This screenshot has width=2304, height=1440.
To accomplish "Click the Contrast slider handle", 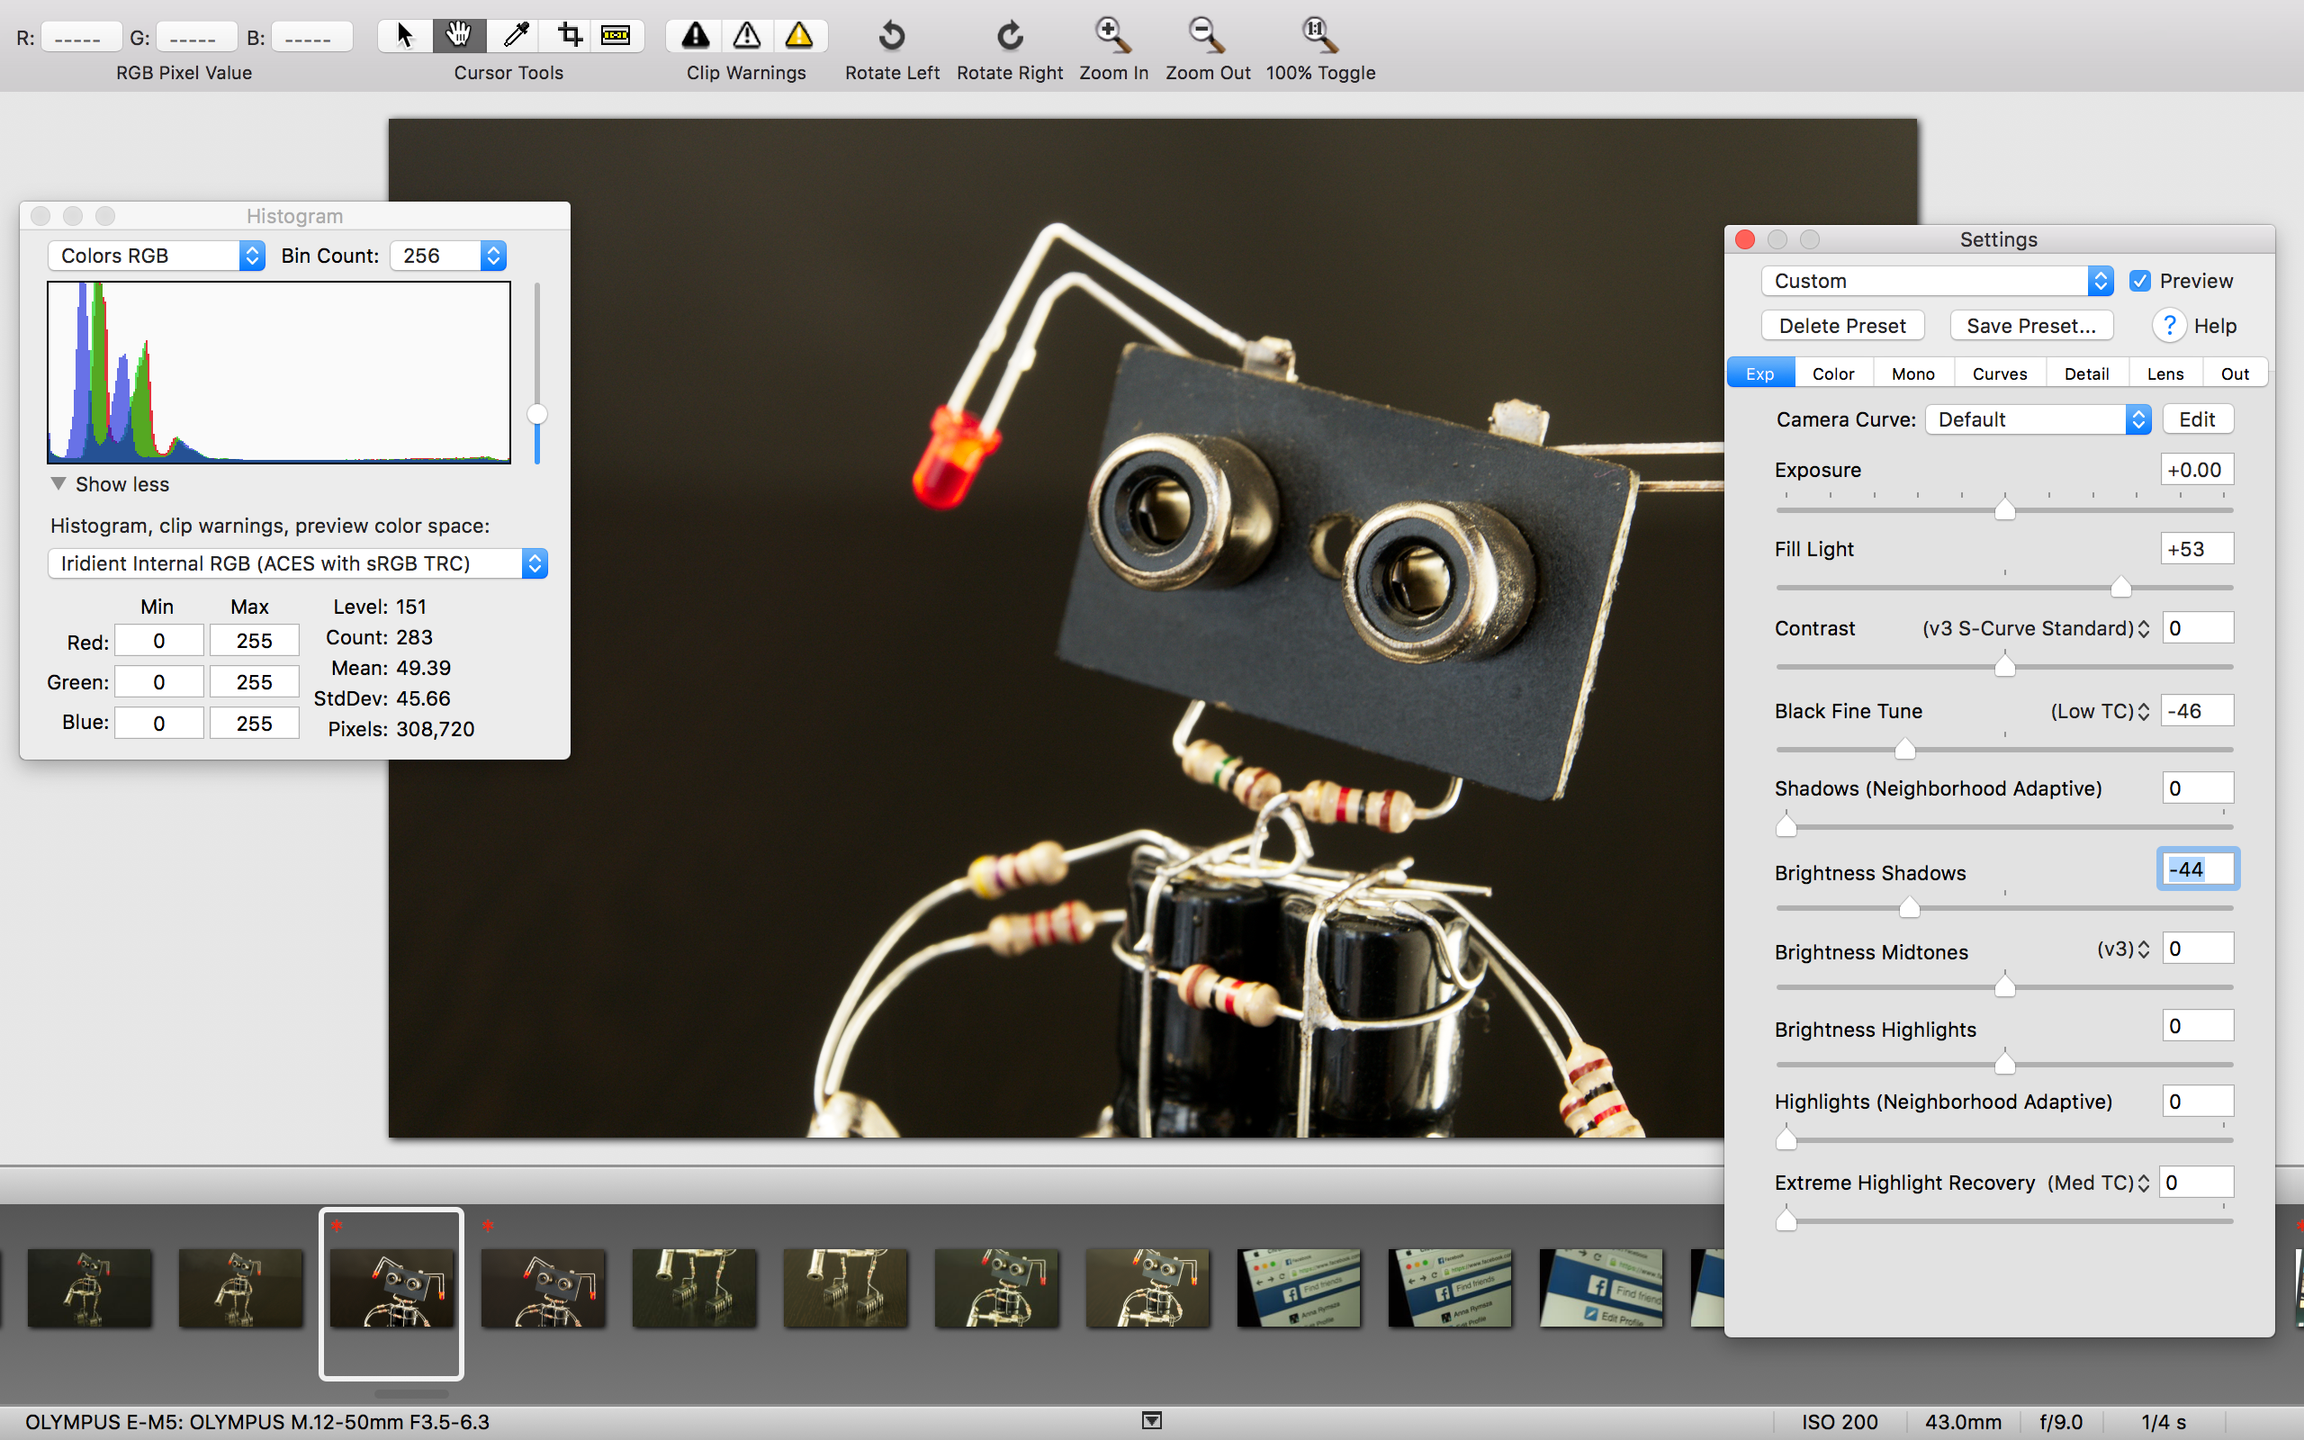I will (x=2004, y=666).
